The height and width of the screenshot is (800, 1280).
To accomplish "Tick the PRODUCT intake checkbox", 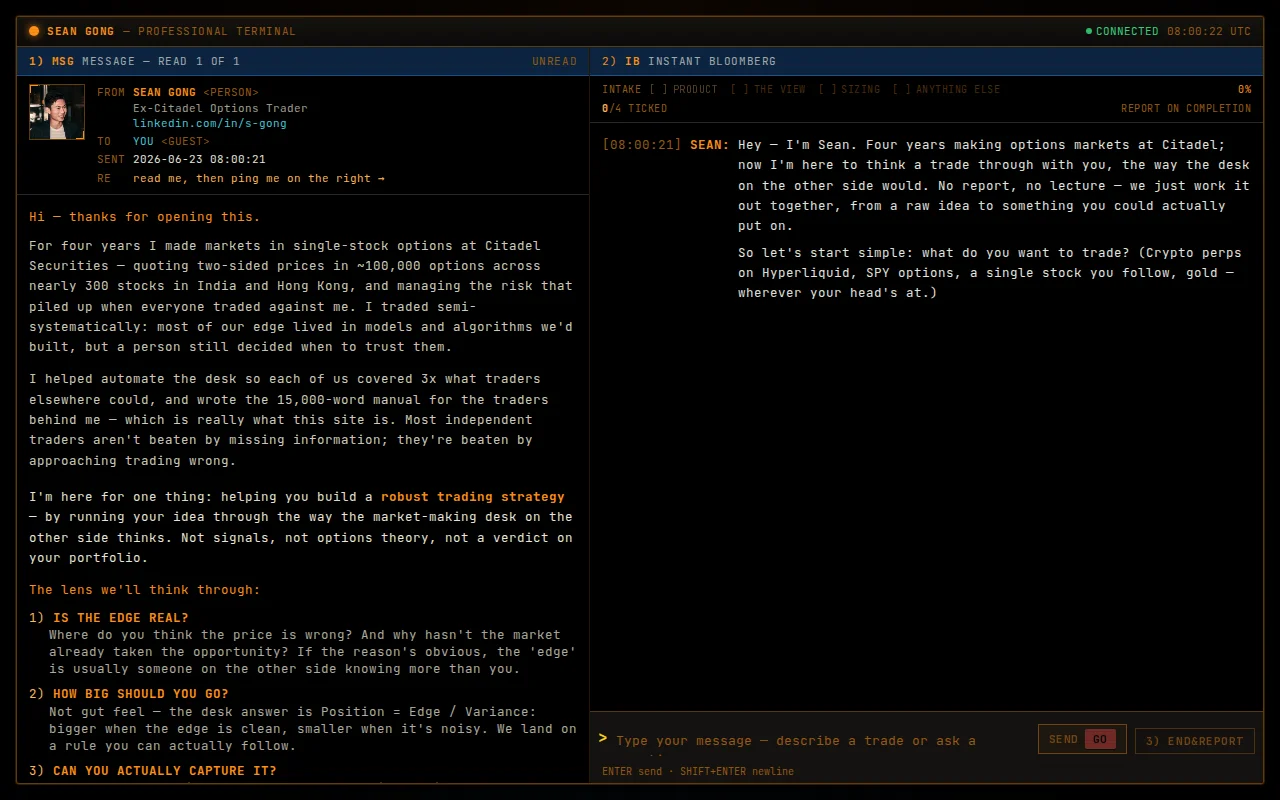I will point(658,89).
